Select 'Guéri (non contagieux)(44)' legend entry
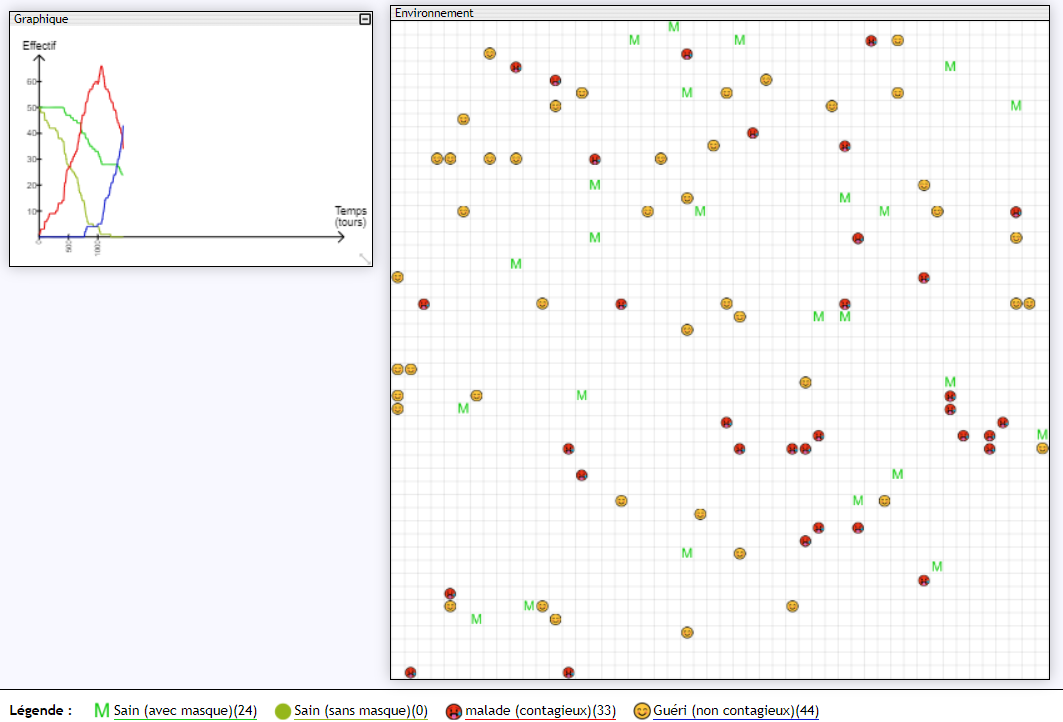Image resolution: width=1063 pixels, height=722 pixels. pos(736,711)
